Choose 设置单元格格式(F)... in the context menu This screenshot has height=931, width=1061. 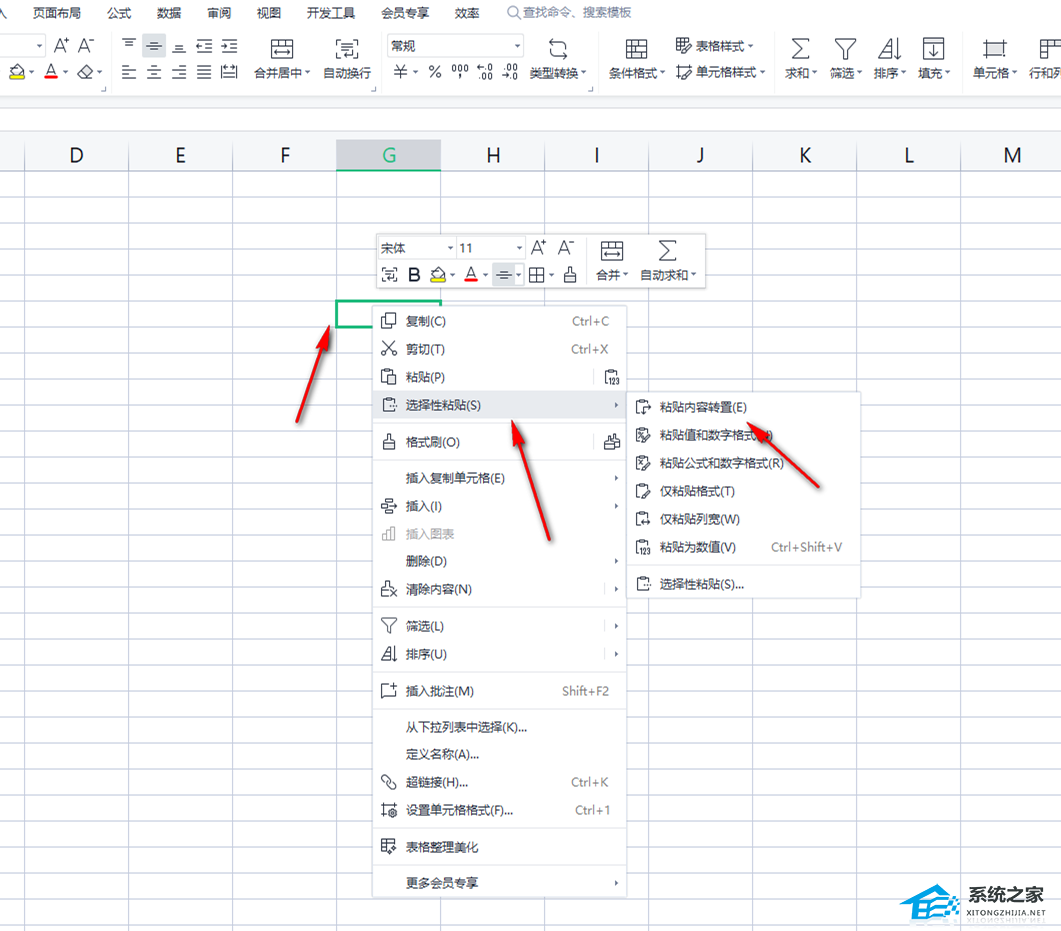coord(499,810)
